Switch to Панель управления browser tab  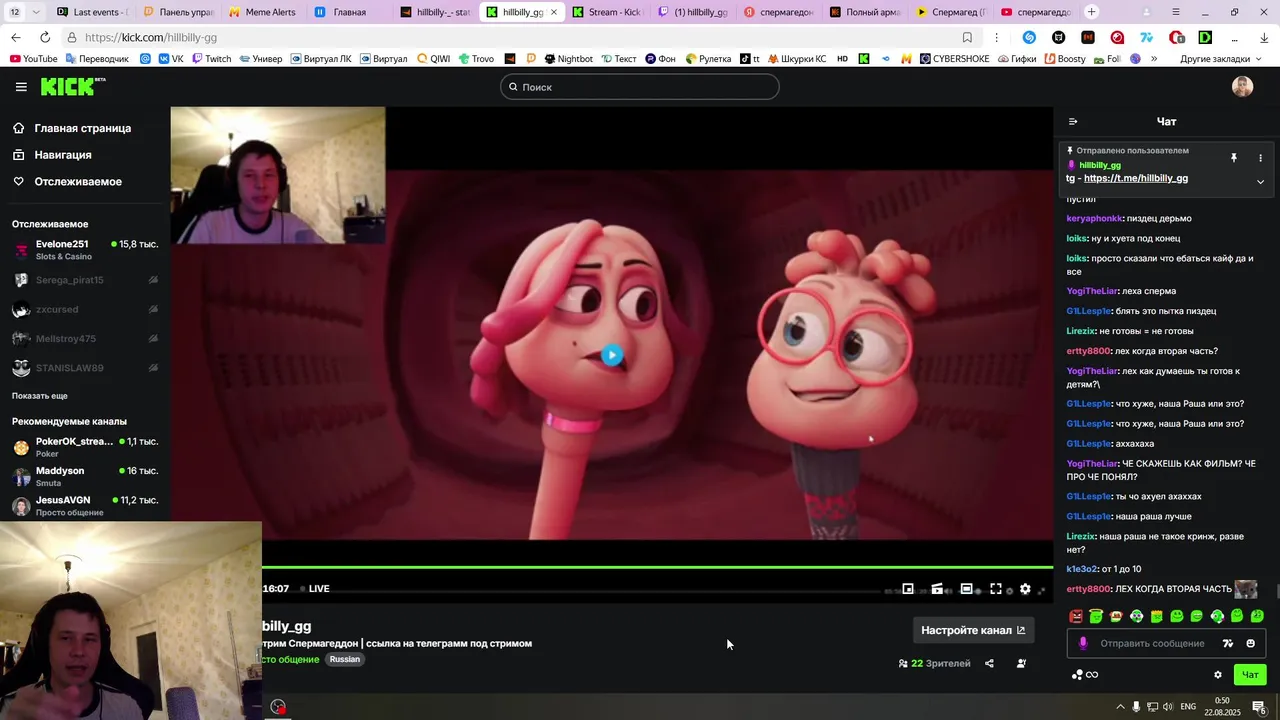(177, 12)
